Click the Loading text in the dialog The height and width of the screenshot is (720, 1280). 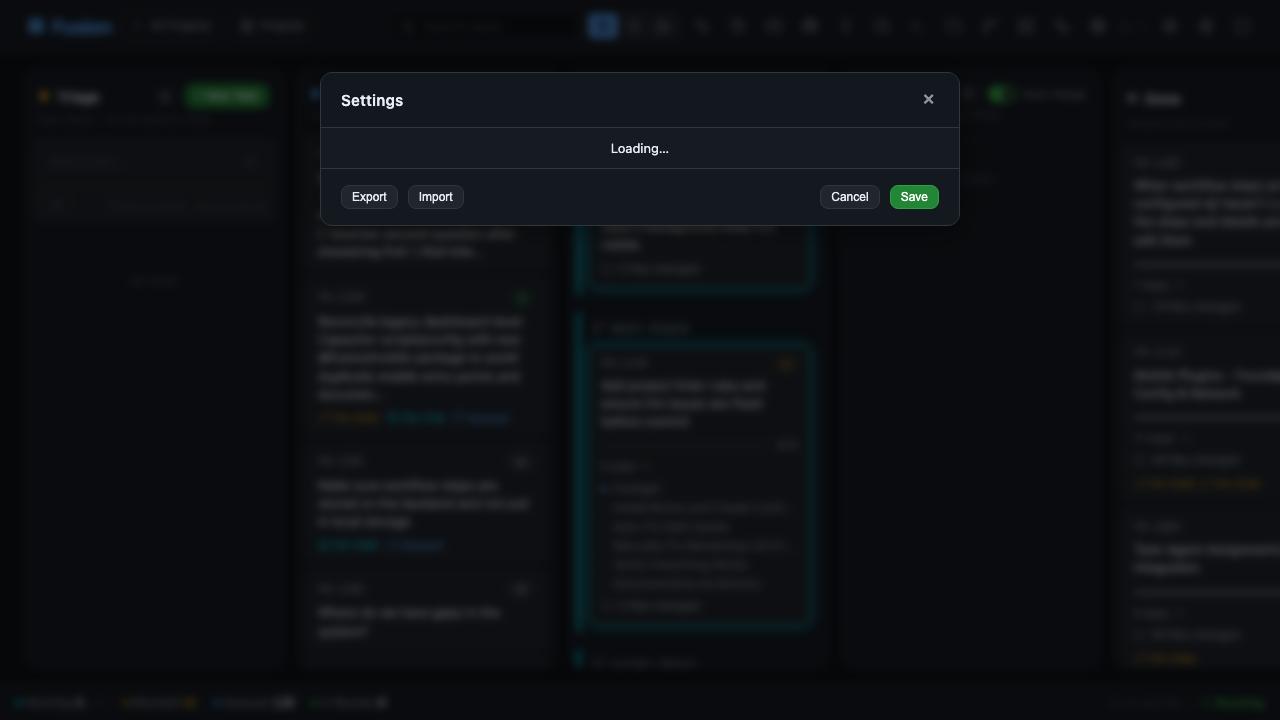coord(640,148)
